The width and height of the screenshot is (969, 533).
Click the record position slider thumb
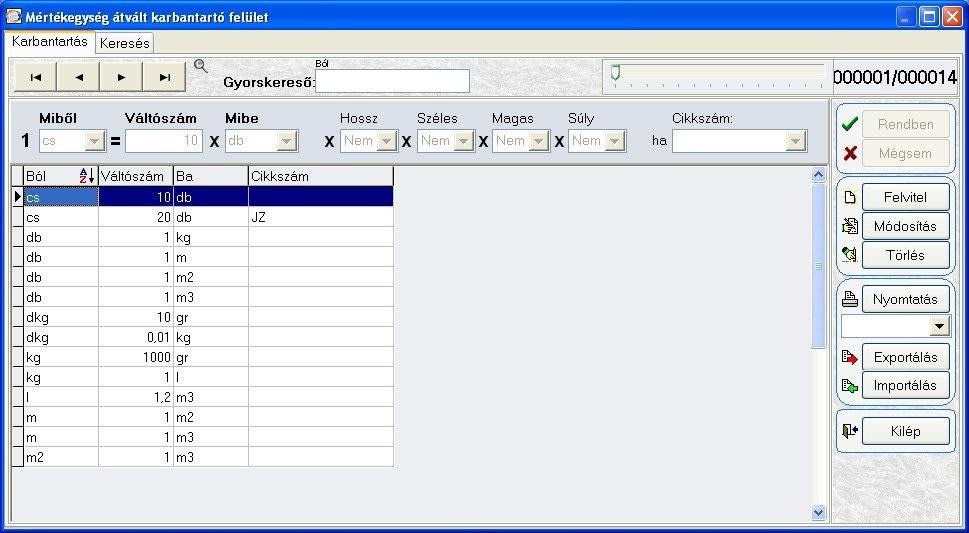[x=615, y=73]
